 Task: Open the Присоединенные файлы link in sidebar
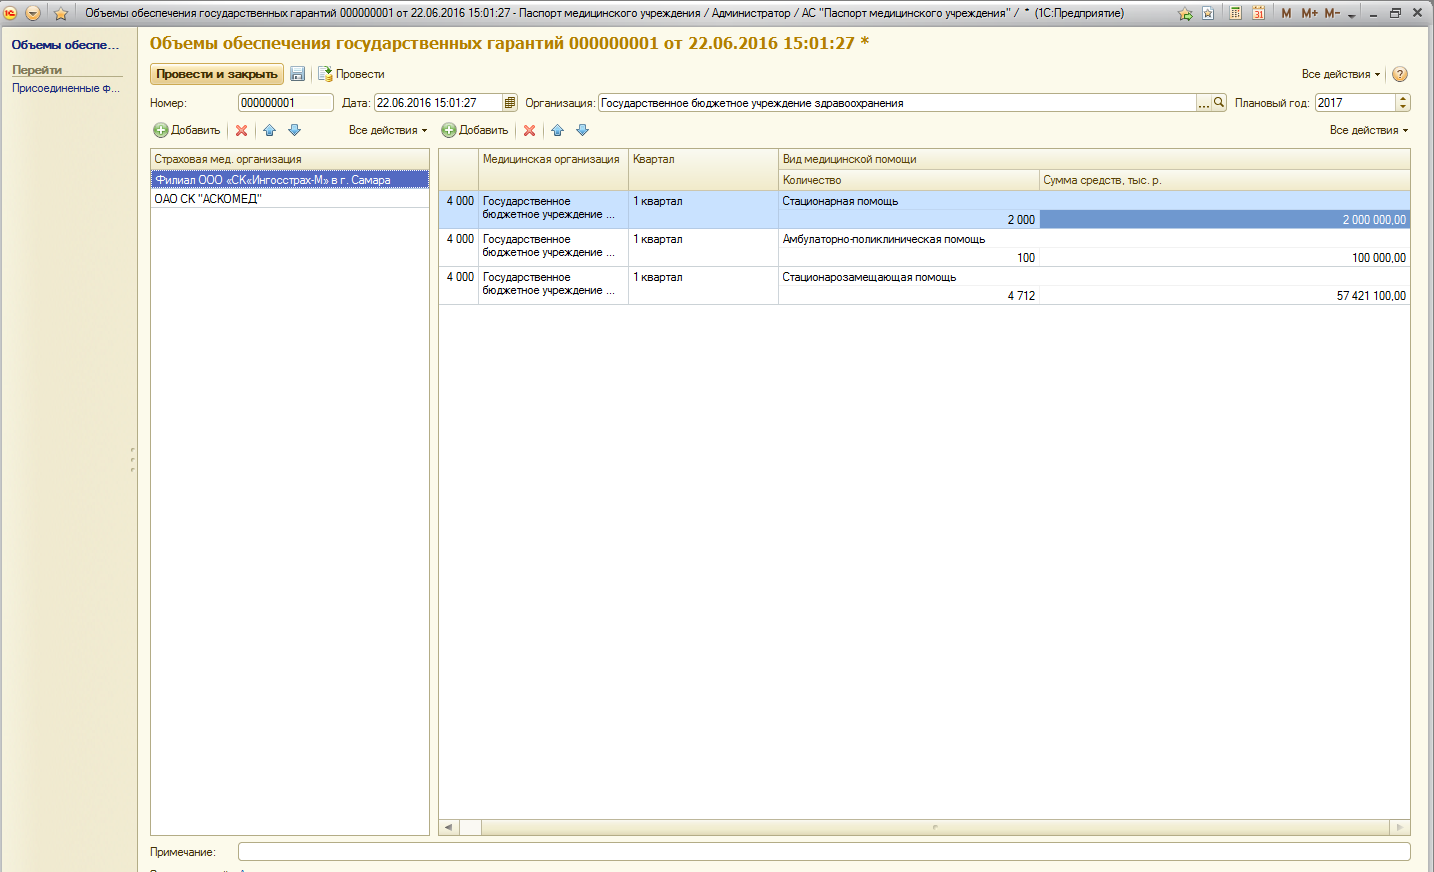pos(65,88)
